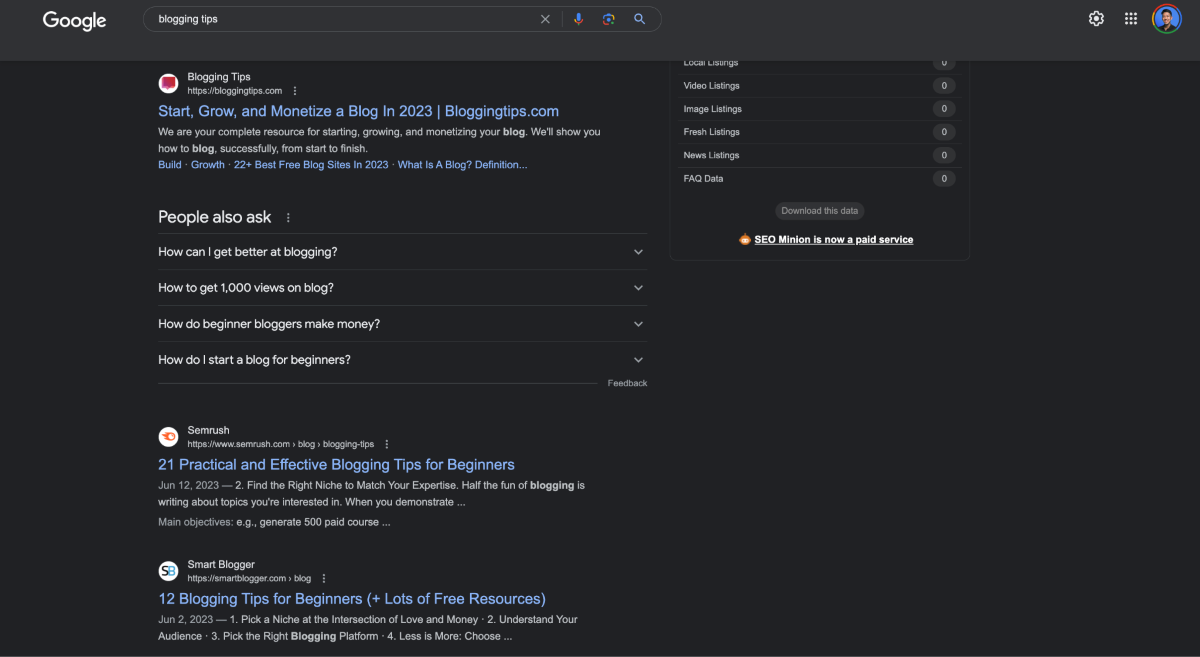The height and width of the screenshot is (657, 1200).
Task: Open the 'Growth' sitelink
Action: (x=208, y=165)
